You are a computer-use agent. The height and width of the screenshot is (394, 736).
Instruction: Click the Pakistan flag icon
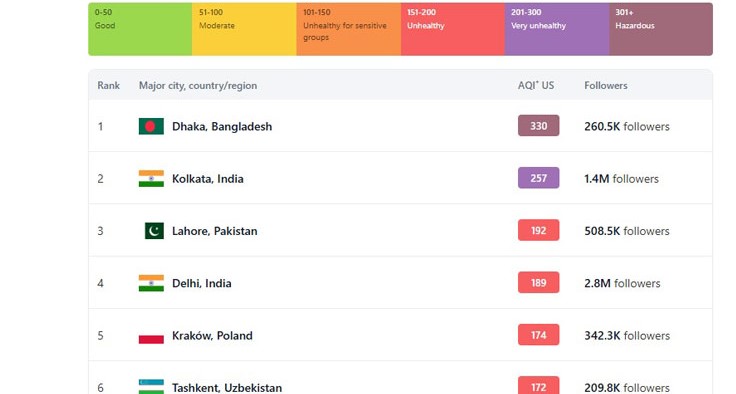point(154,231)
